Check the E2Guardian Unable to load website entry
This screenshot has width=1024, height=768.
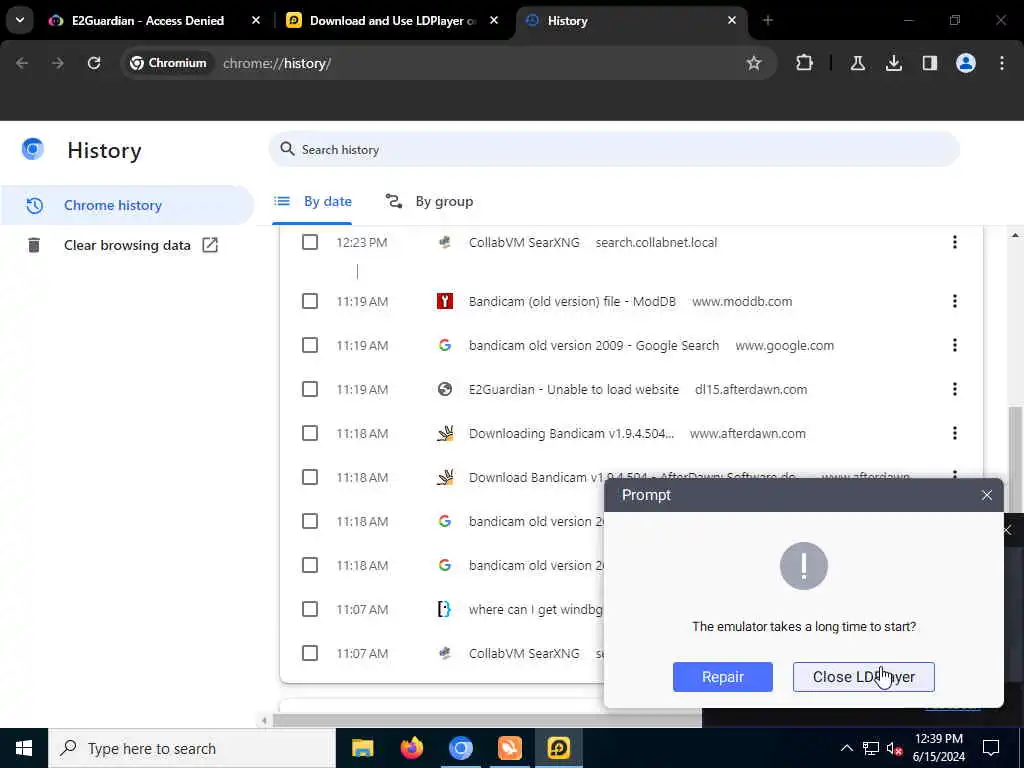point(310,389)
